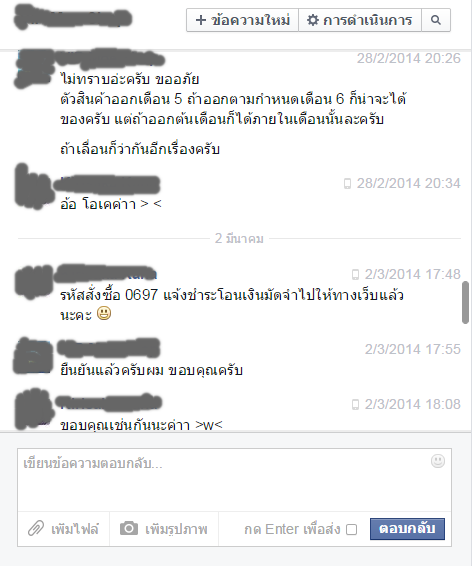This screenshot has height=566, width=474.
Task: Click the 28/2/2014 20:26 timestamp
Action: 409,58
